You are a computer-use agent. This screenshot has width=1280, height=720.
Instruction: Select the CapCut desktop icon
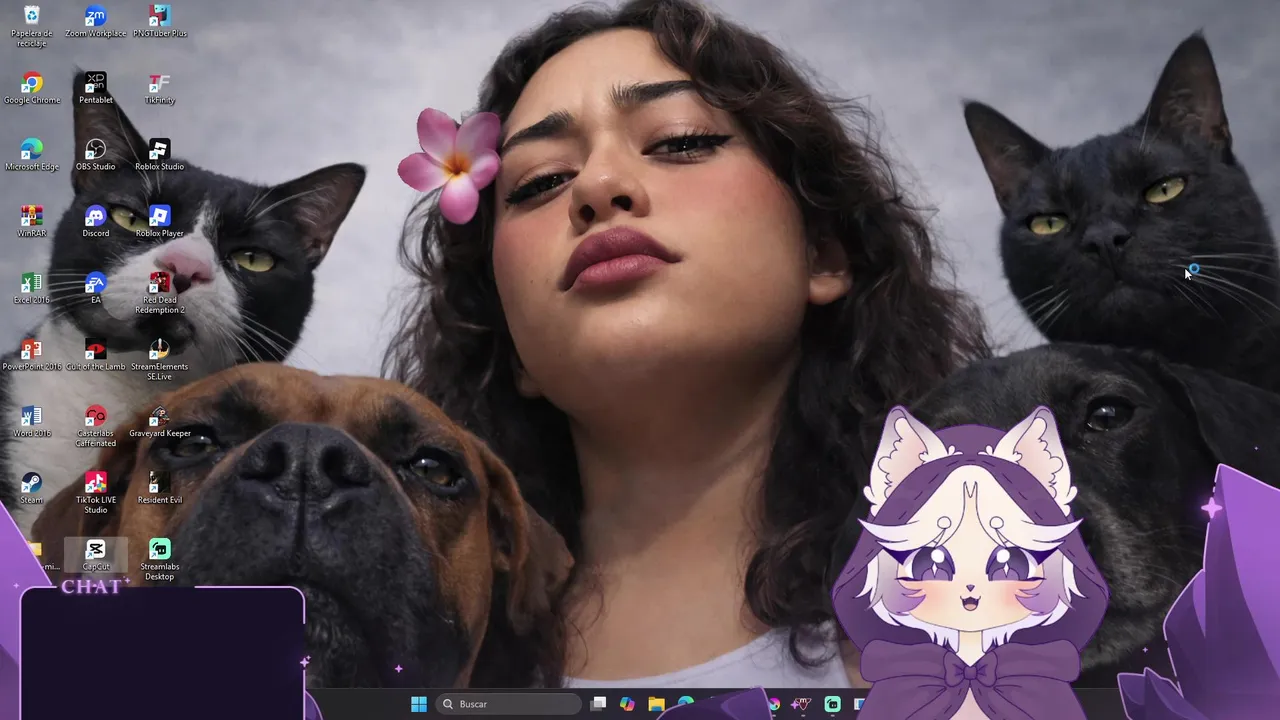(x=95, y=555)
